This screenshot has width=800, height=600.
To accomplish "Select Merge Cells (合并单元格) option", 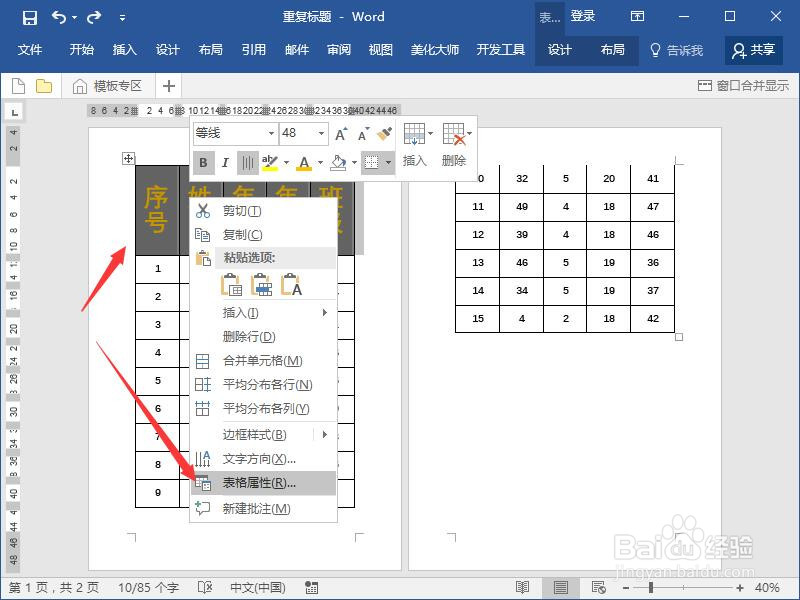I will pyautogui.click(x=263, y=361).
